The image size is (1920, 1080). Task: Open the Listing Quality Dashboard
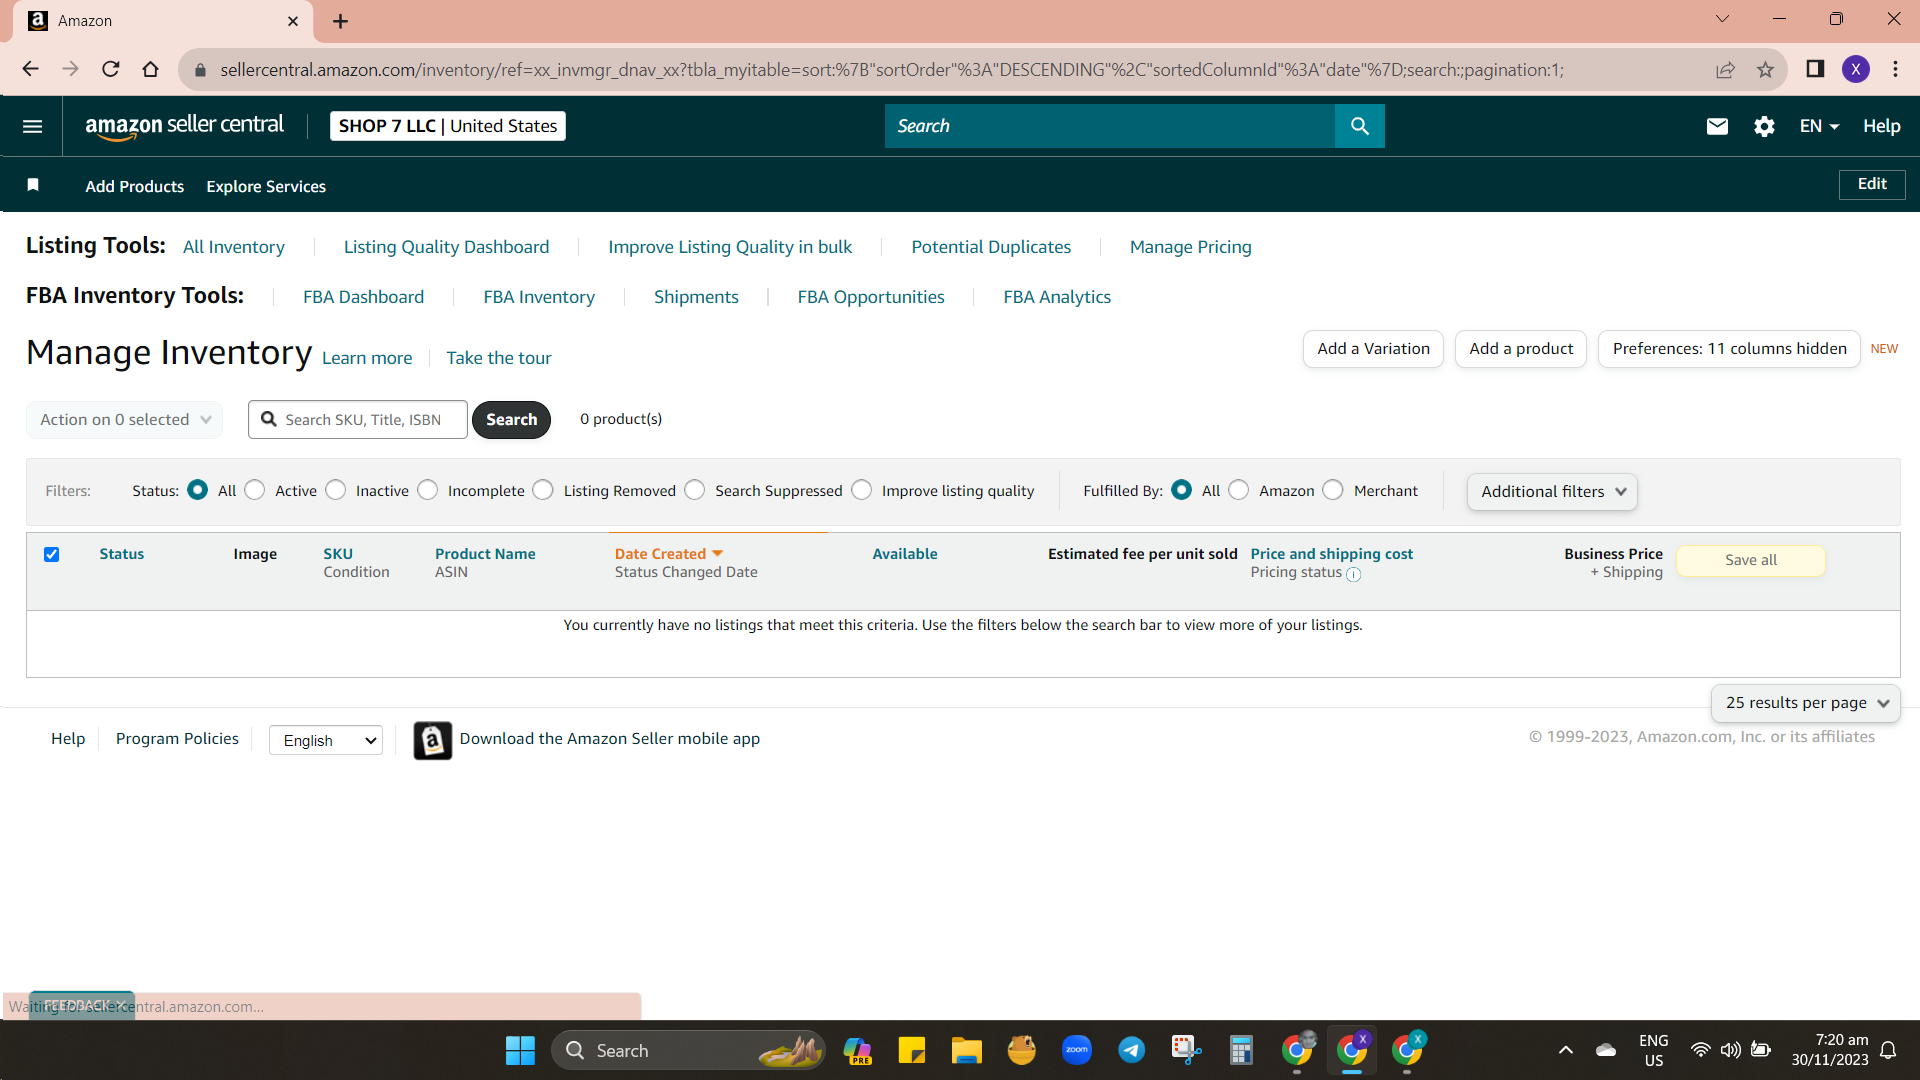(446, 247)
